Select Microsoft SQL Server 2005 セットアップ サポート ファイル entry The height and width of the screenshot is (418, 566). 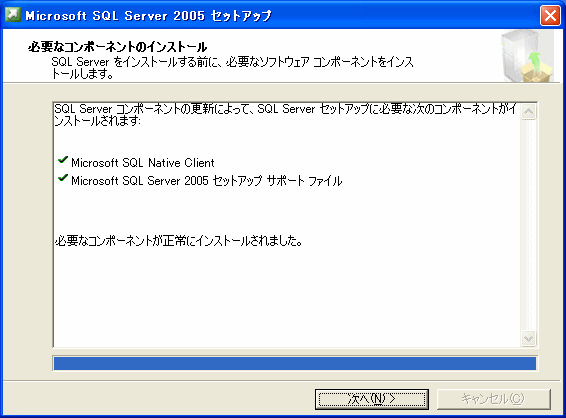tap(206, 180)
